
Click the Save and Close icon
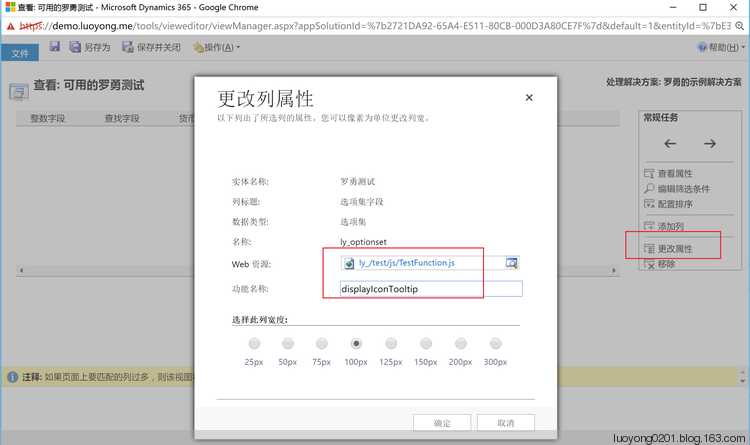(x=128, y=46)
